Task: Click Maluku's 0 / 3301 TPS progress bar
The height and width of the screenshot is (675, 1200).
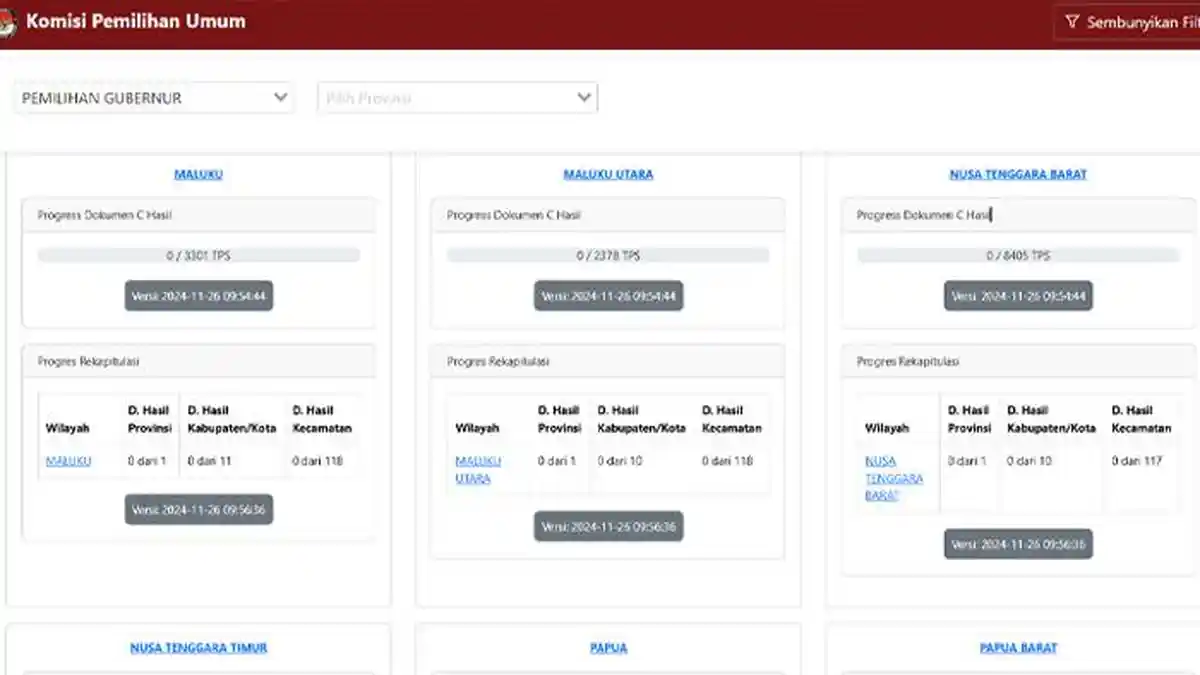Action: coord(198,256)
